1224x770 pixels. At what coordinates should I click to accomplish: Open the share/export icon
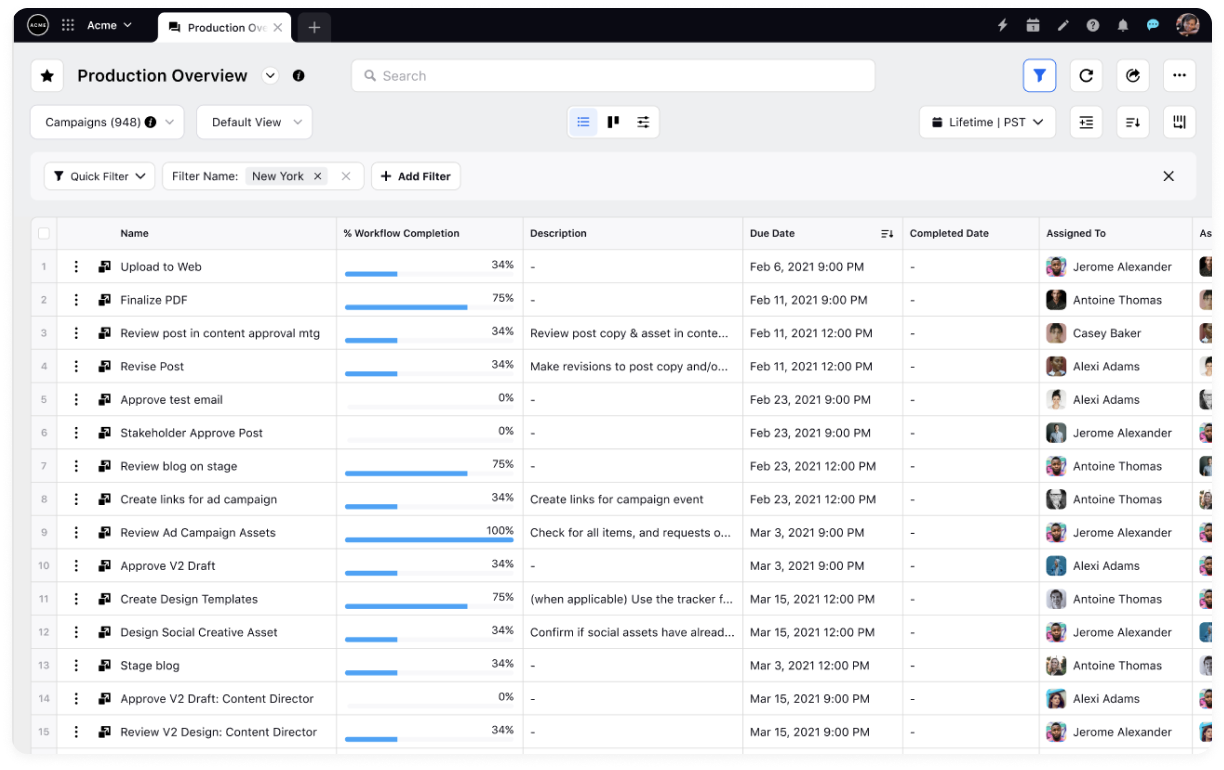coord(1132,75)
